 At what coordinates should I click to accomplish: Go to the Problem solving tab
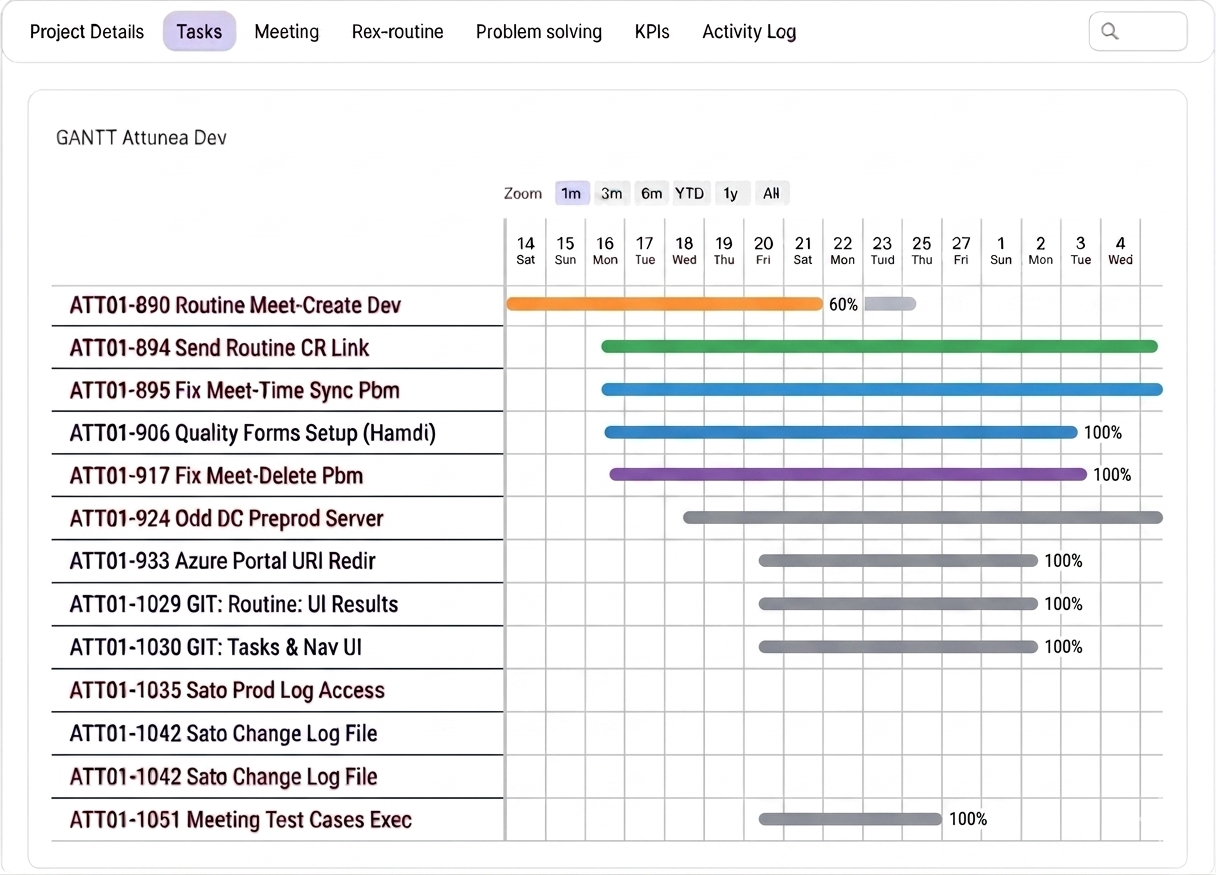click(538, 31)
